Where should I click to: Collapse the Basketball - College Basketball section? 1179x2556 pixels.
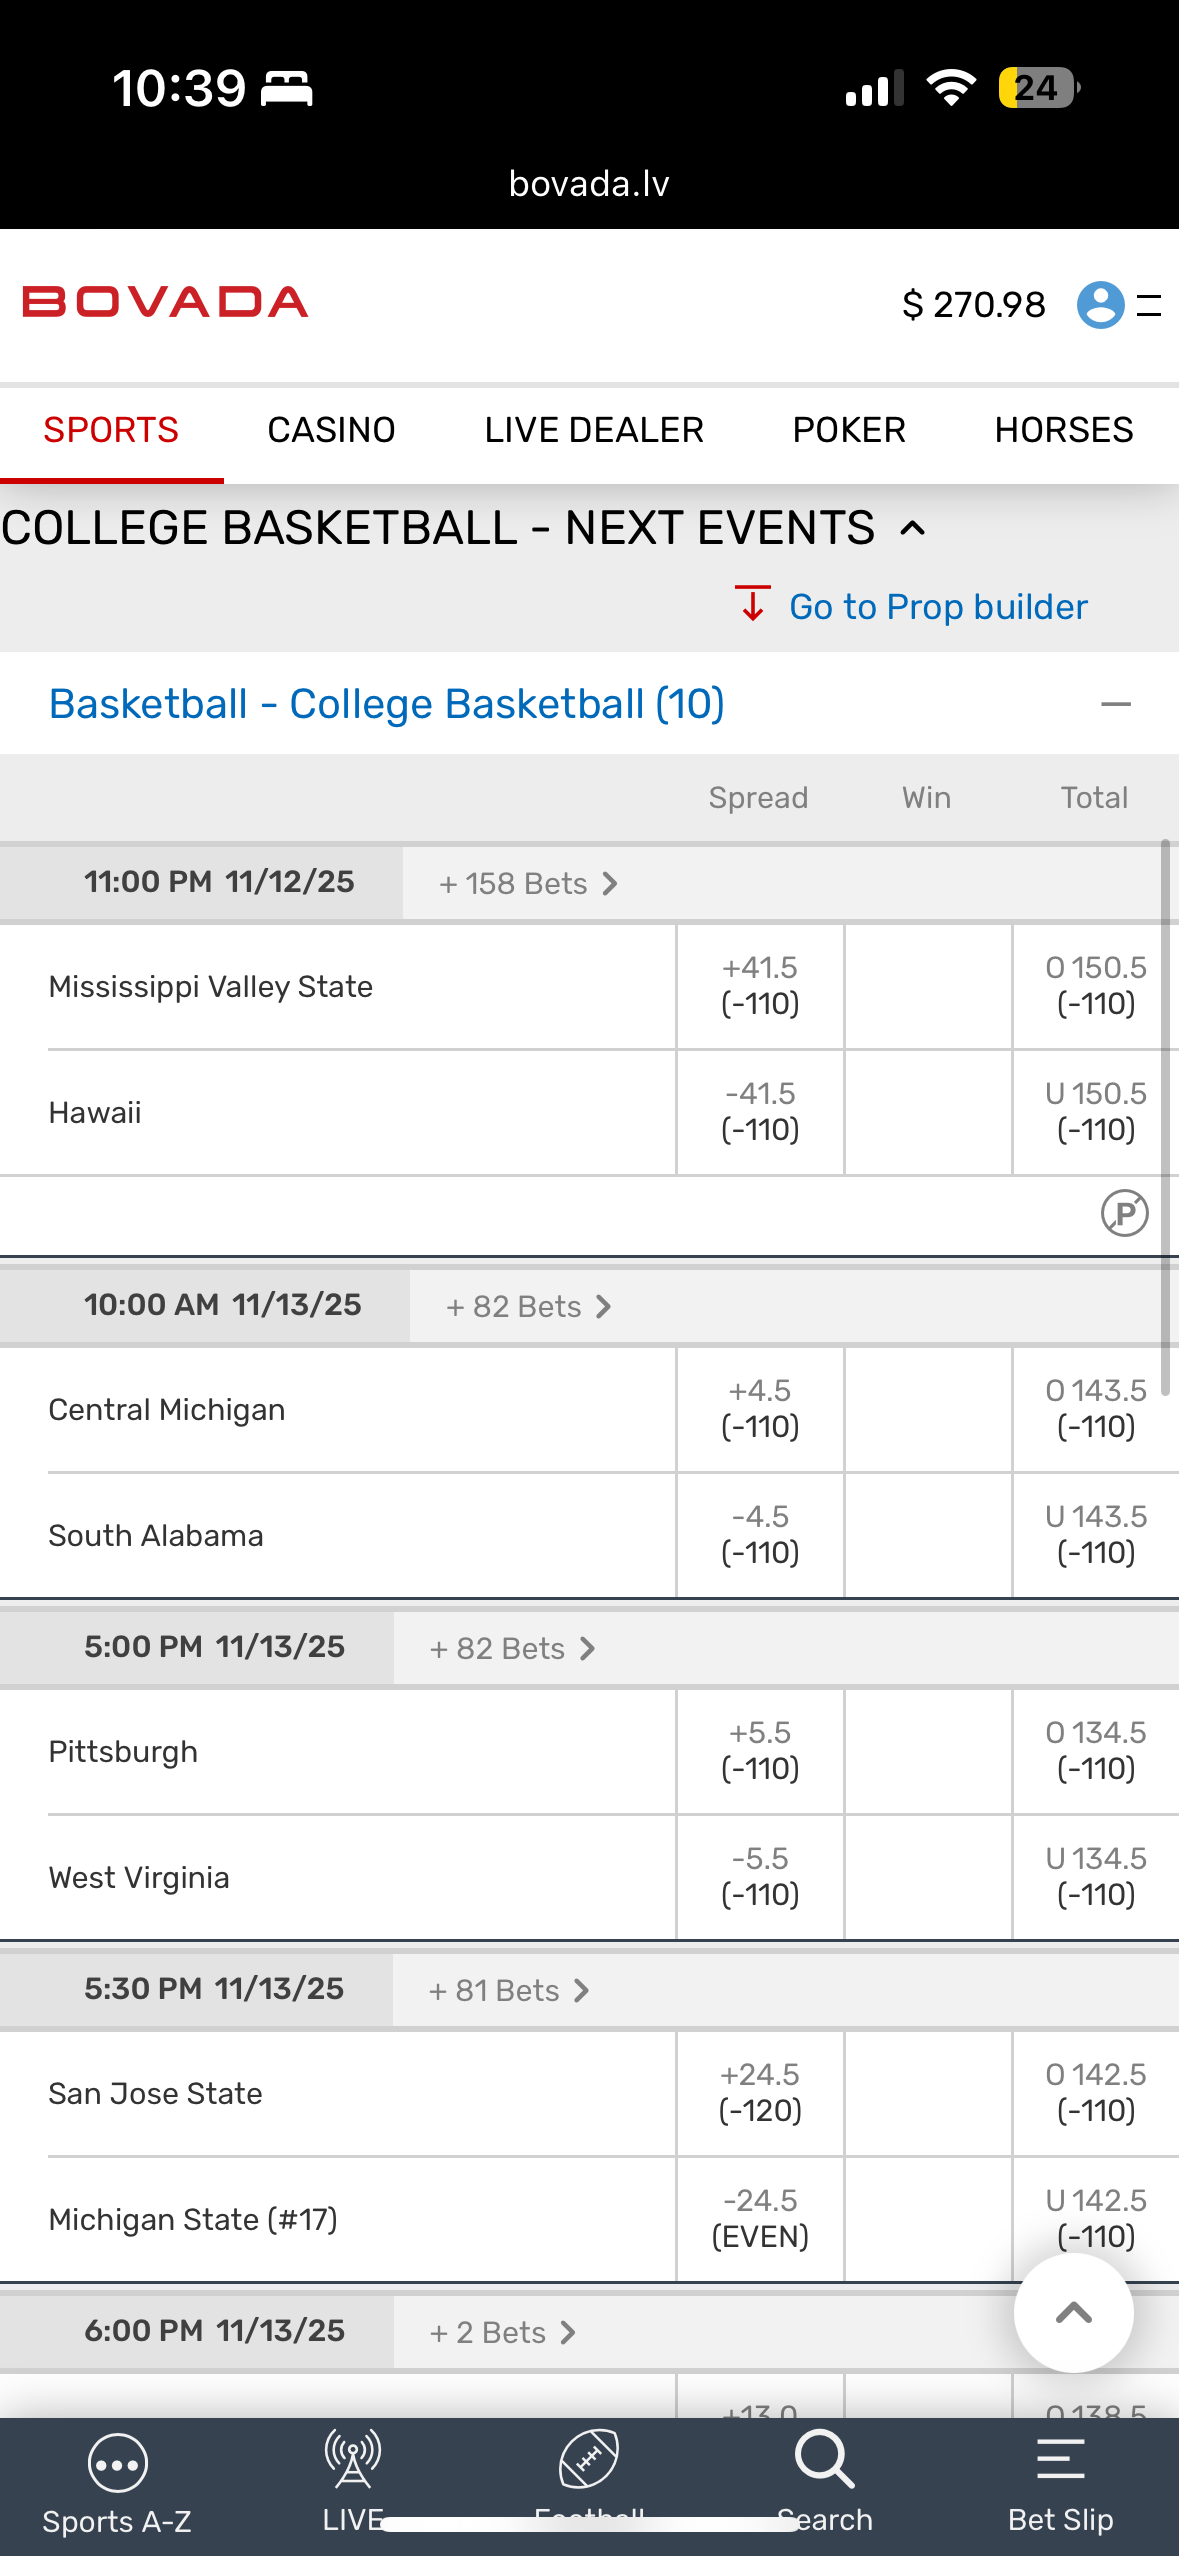[1116, 705]
